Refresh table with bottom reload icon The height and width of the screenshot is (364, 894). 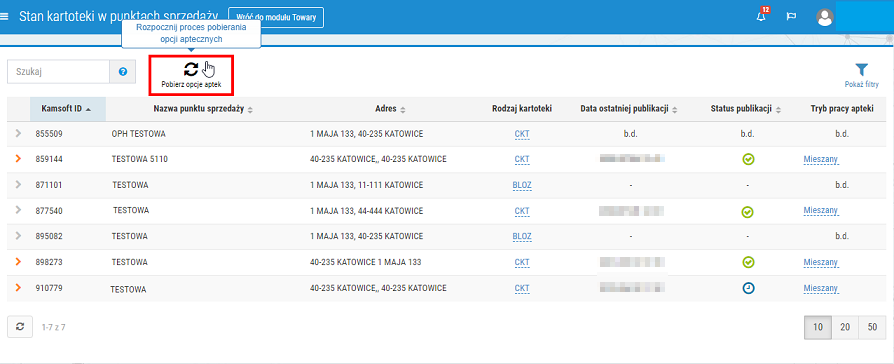click(x=20, y=327)
